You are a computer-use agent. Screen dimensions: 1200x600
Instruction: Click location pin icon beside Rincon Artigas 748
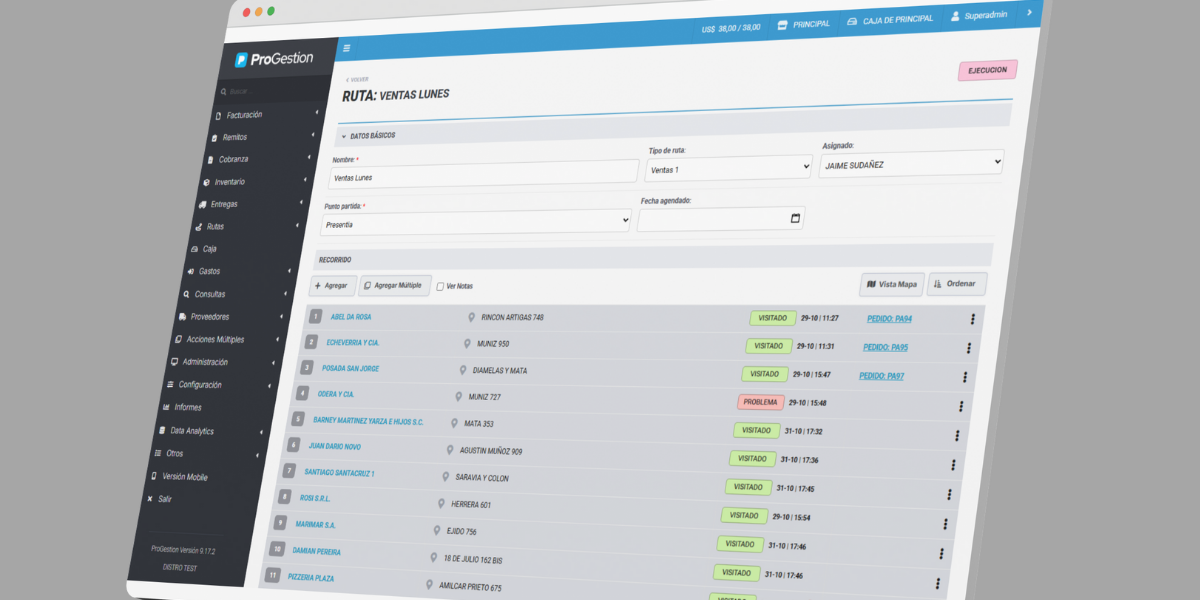pos(471,317)
